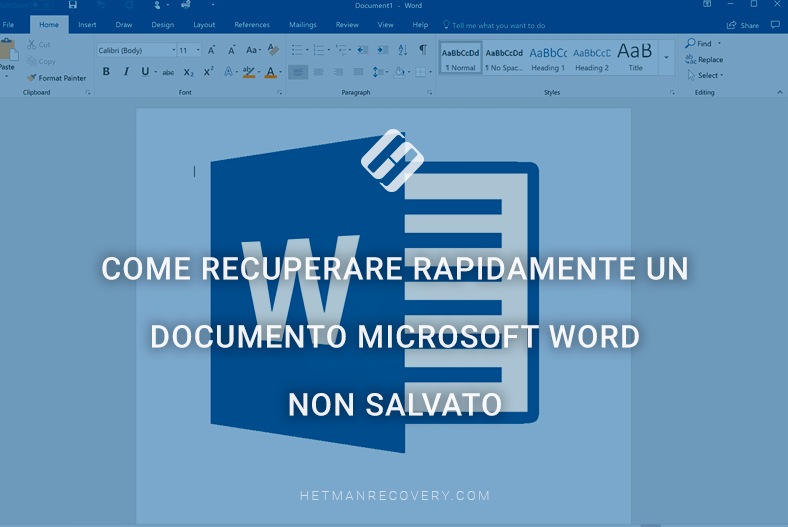The height and width of the screenshot is (527, 788).
Task: Select Center alignment icon
Action: (x=318, y=72)
